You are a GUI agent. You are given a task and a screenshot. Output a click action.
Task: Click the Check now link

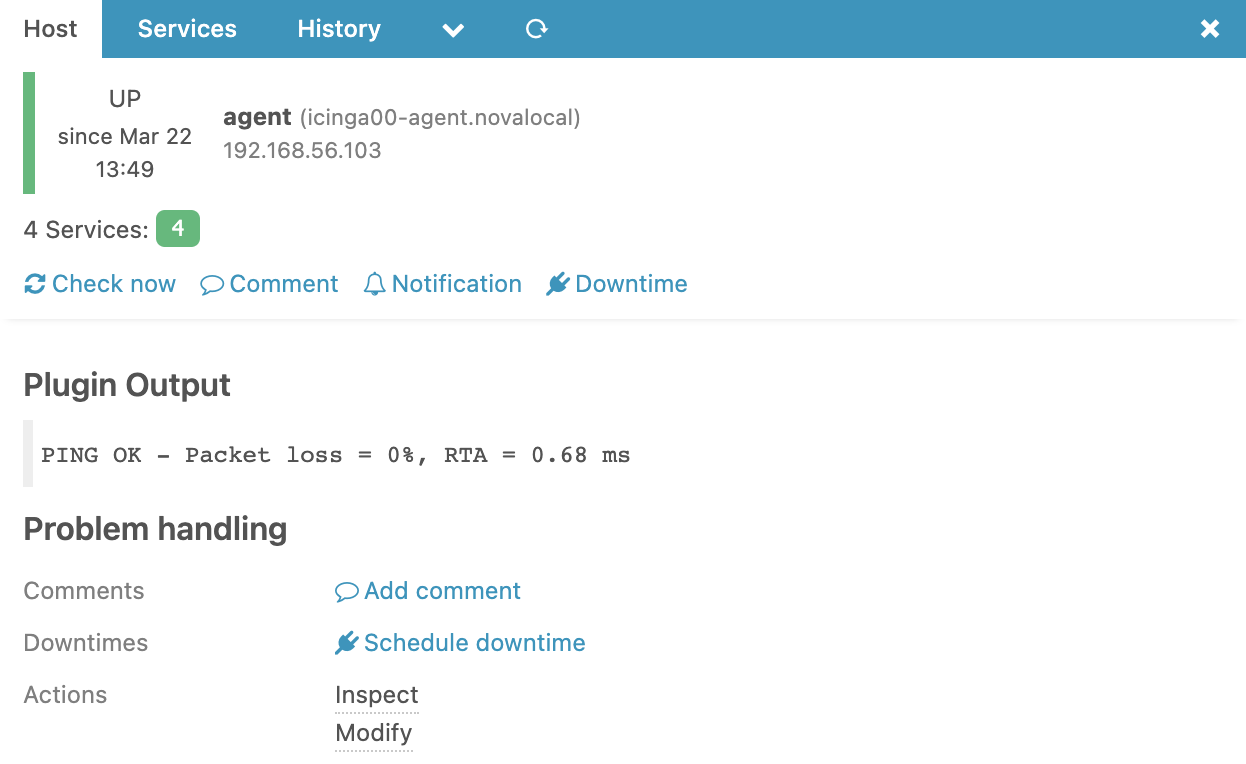pyautogui.click(x=100, y=284)
